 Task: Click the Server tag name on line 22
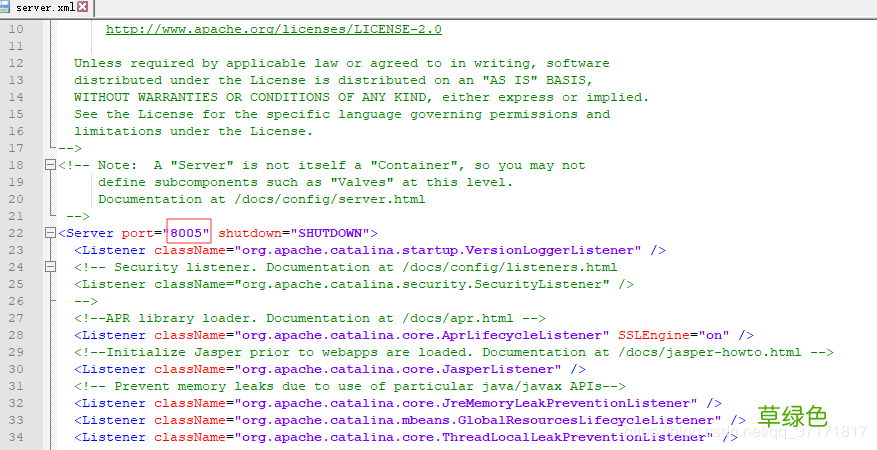tap(89, 233)
